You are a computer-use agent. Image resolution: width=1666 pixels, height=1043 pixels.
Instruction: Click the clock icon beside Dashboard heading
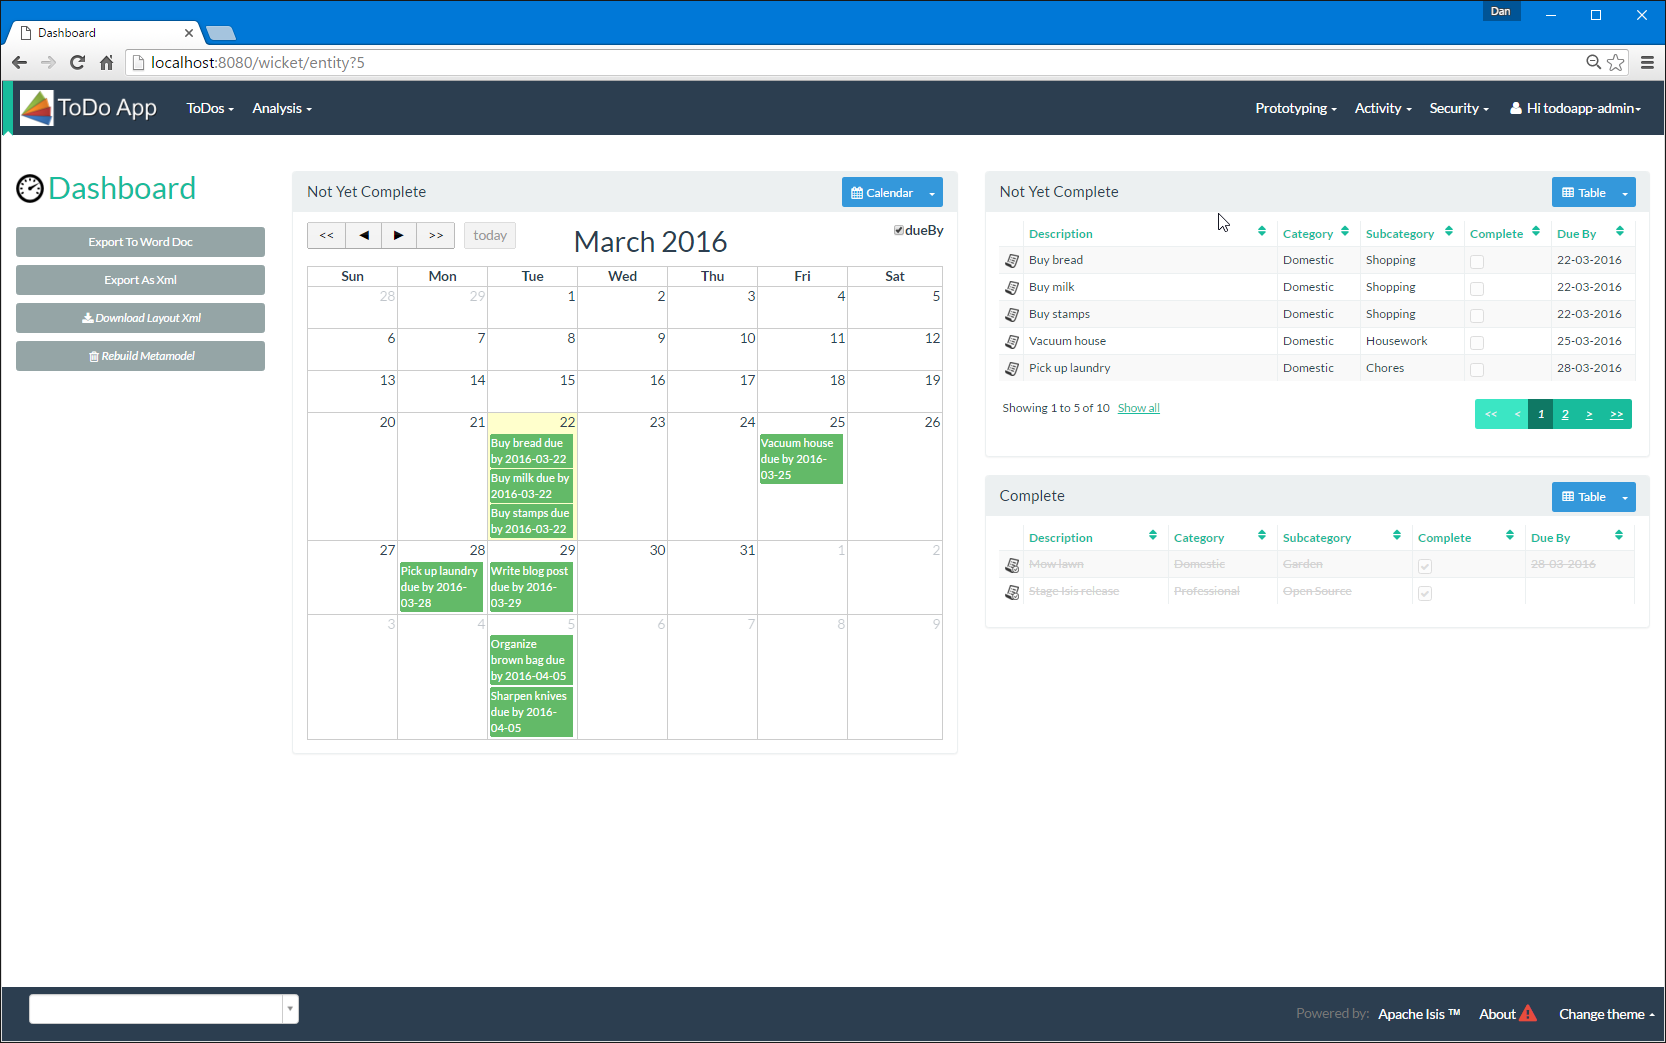(29, 189)
